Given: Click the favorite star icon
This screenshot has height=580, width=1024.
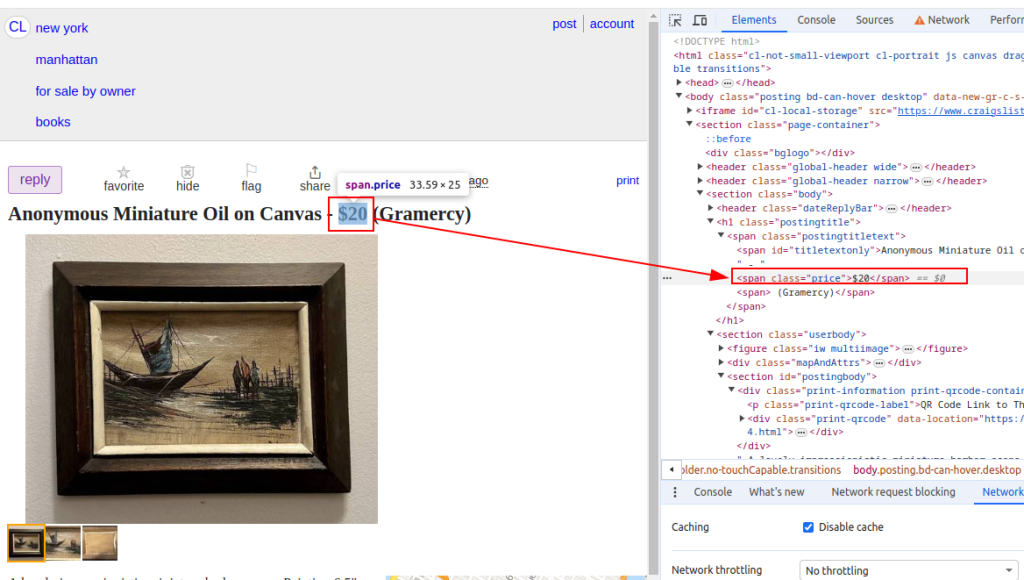Looking at the screenshot, I should pyautogui.click(x=123, y=172).
